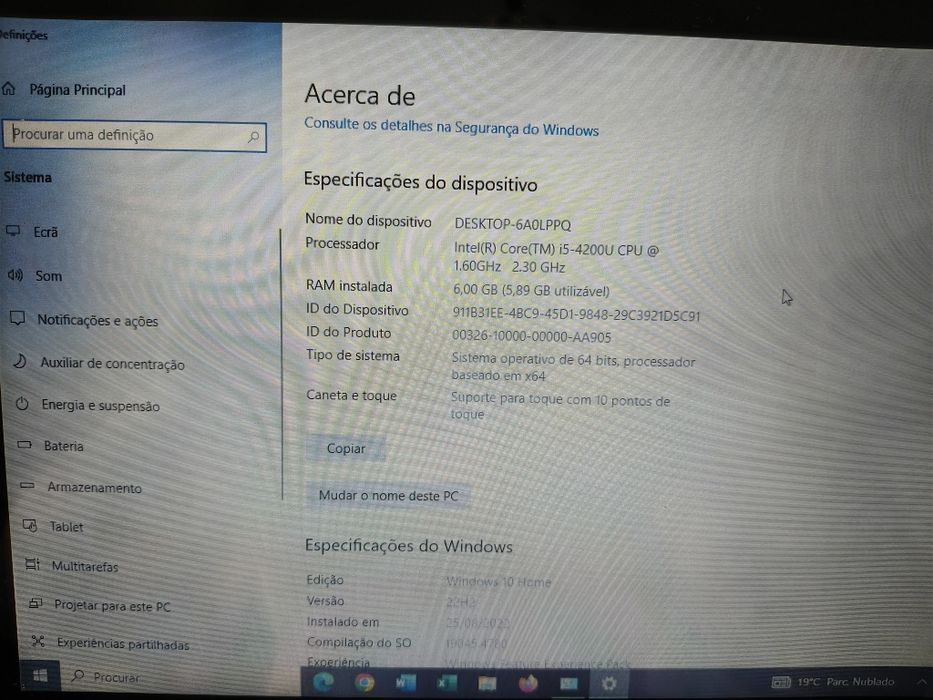The image size is (933, 700).
Task: Click the Versão label
Action: 325,601
